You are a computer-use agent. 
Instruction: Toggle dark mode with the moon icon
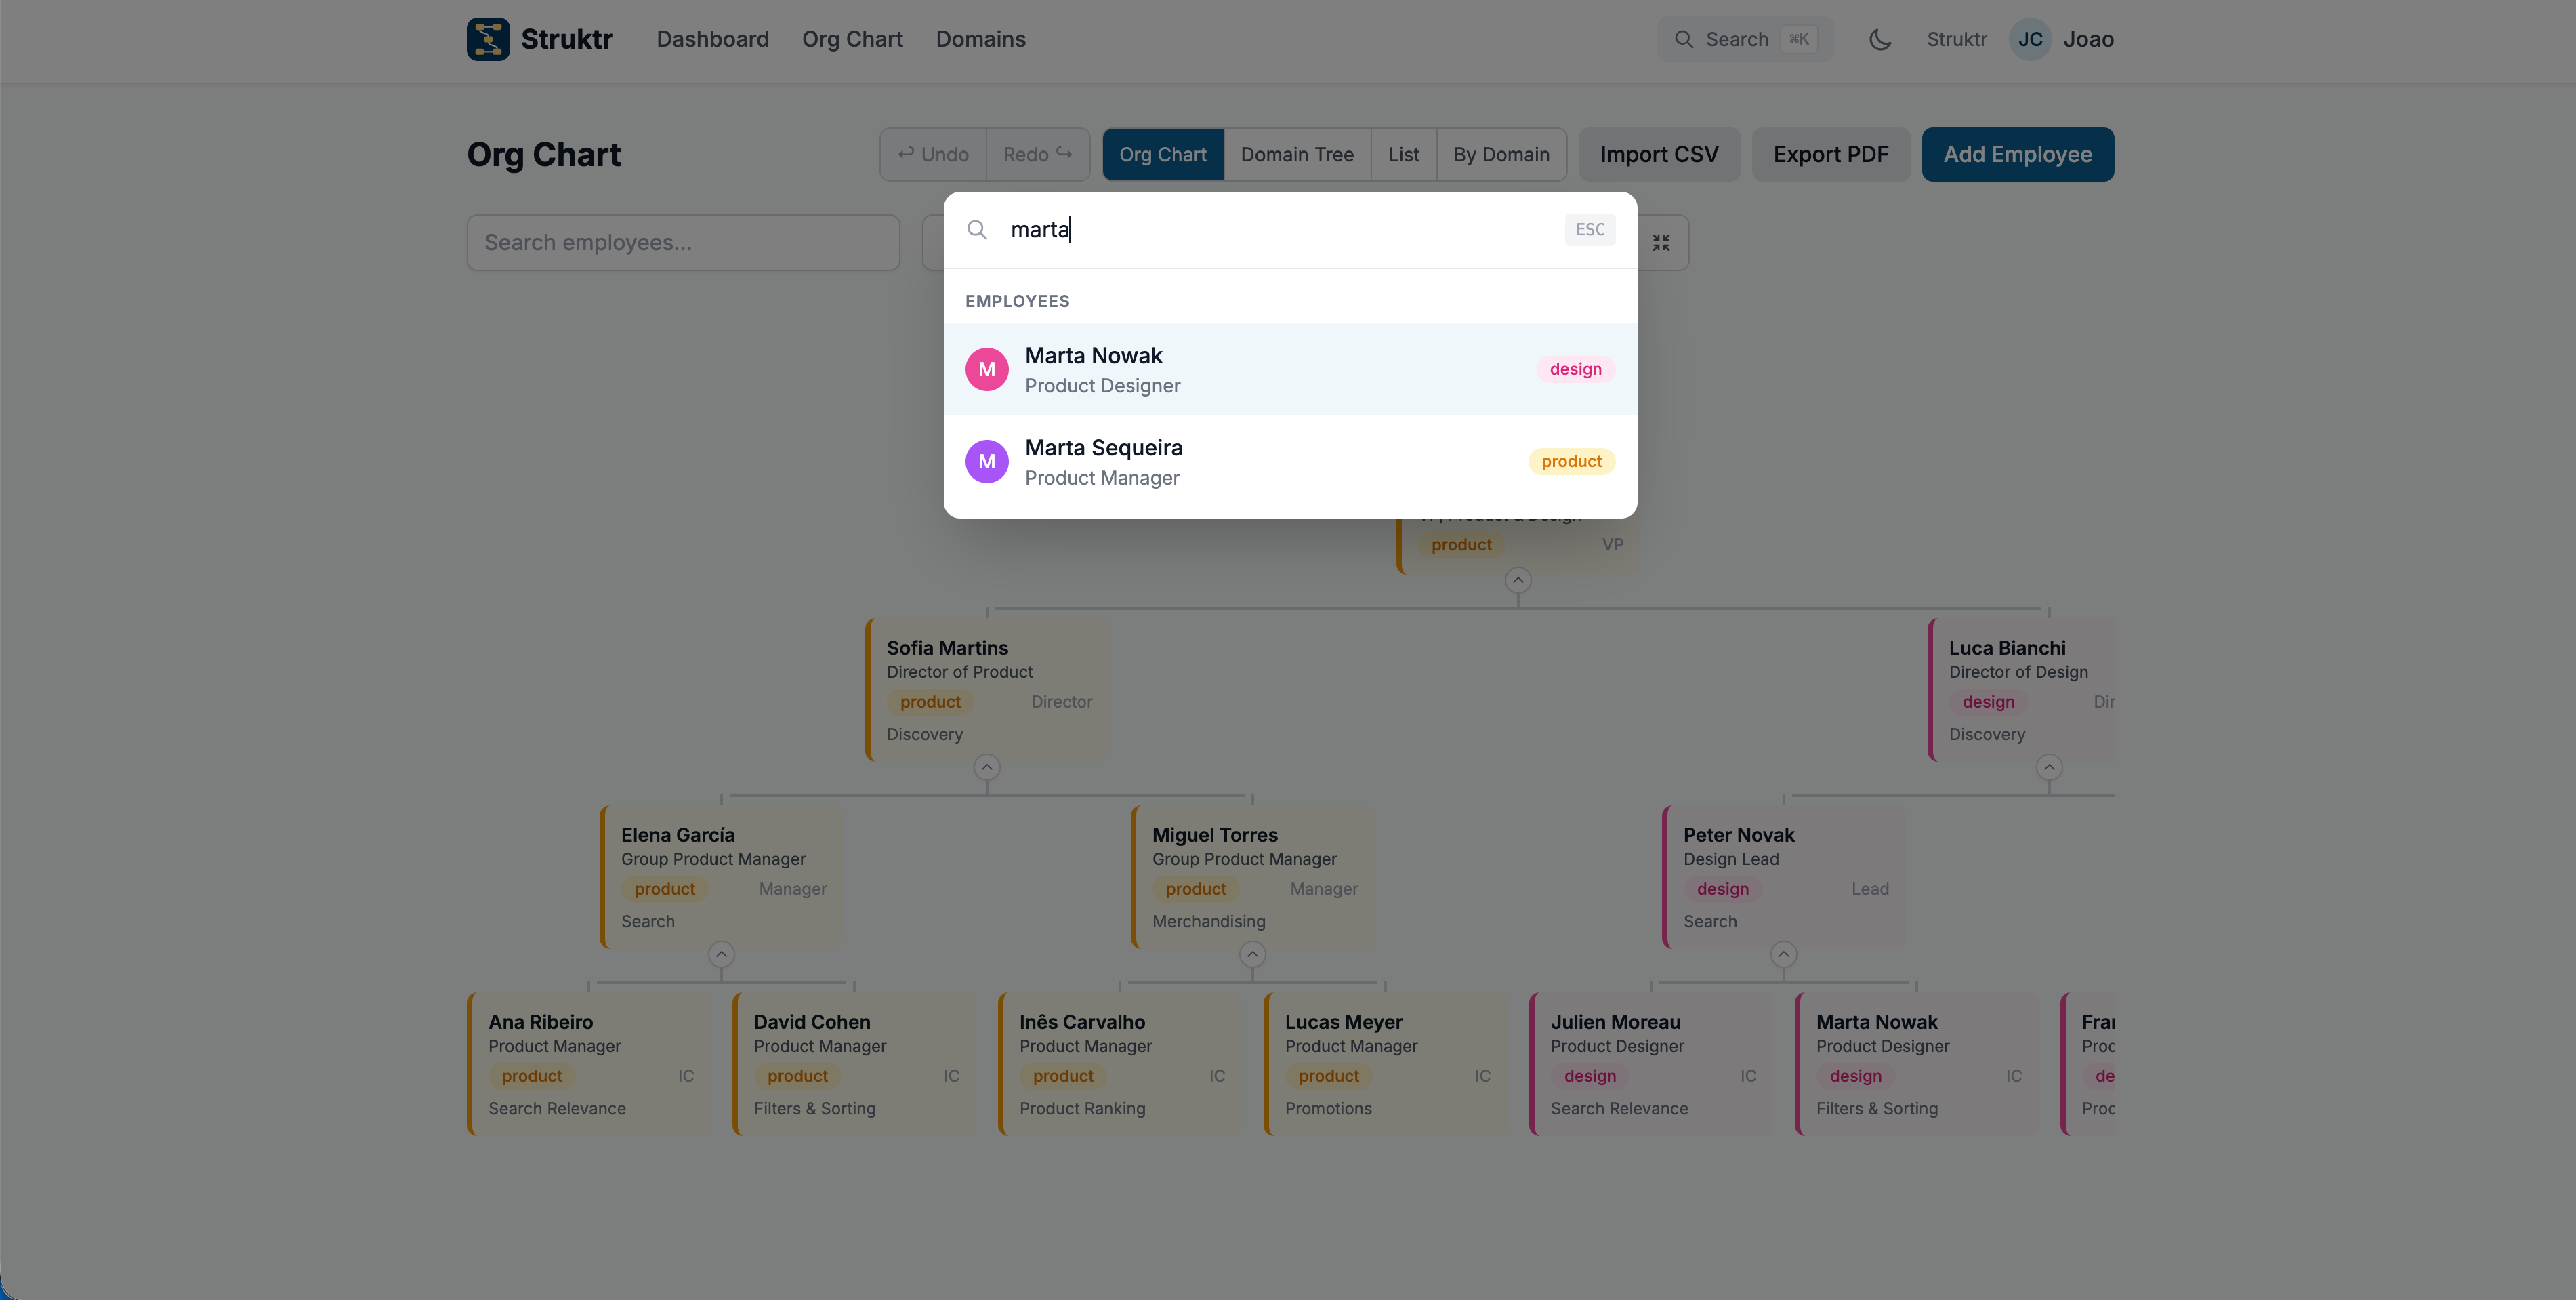pos(1880,39)
